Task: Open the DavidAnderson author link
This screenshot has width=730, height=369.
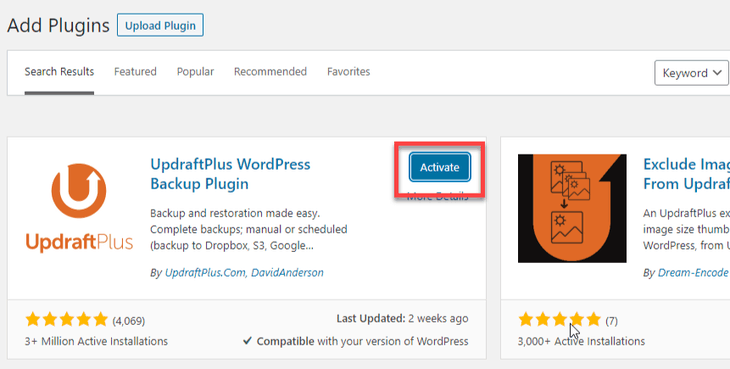Action: pyautogui.click(x=287, y=273)
